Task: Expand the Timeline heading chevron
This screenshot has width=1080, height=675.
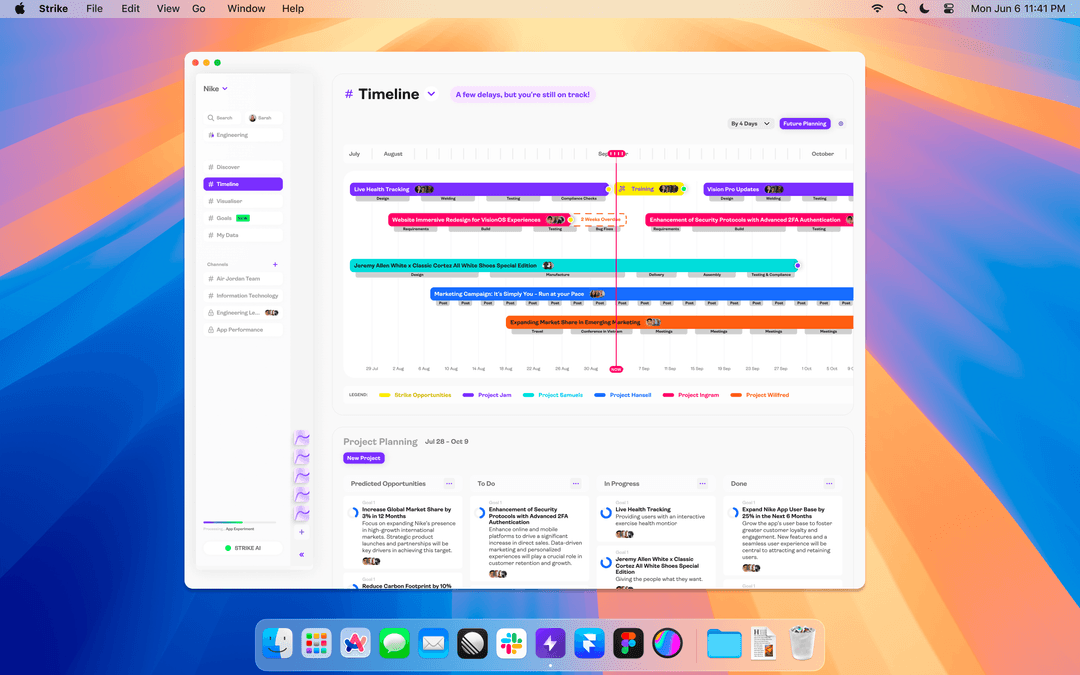Action: [x=431, y=94]
